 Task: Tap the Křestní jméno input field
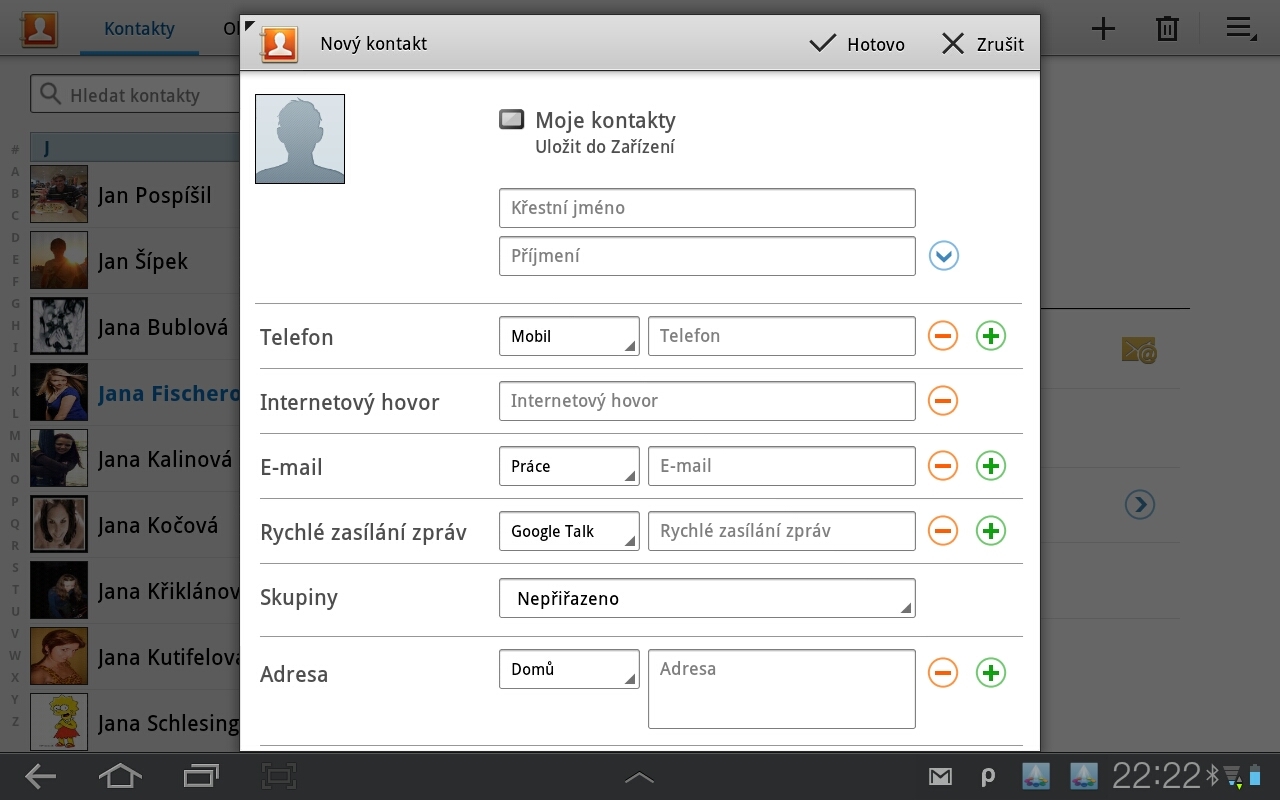pos(706,208)
